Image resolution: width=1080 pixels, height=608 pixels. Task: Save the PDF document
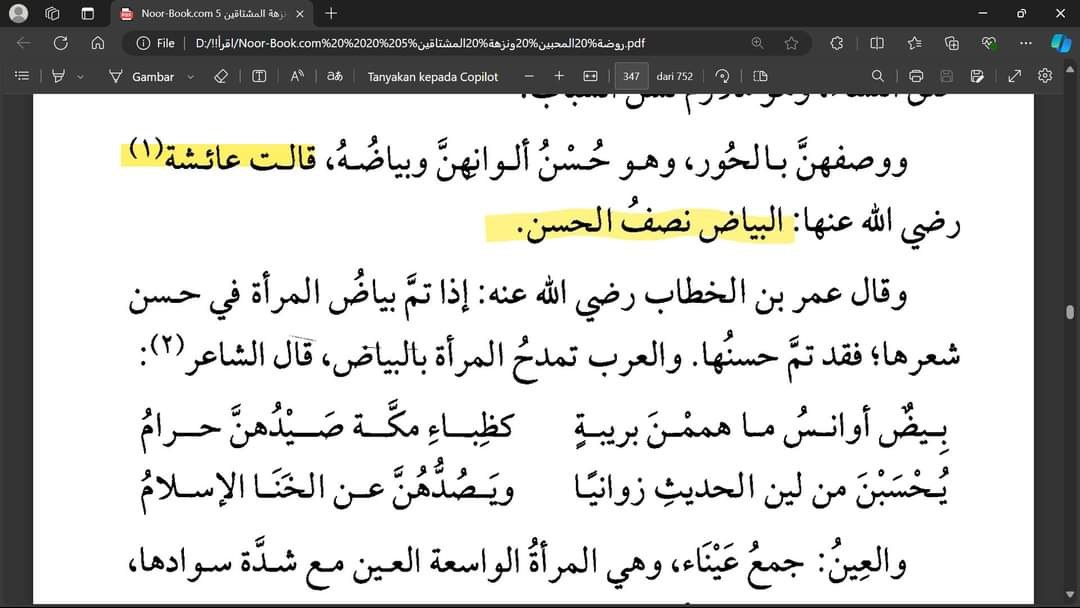[x=946, y=76]
